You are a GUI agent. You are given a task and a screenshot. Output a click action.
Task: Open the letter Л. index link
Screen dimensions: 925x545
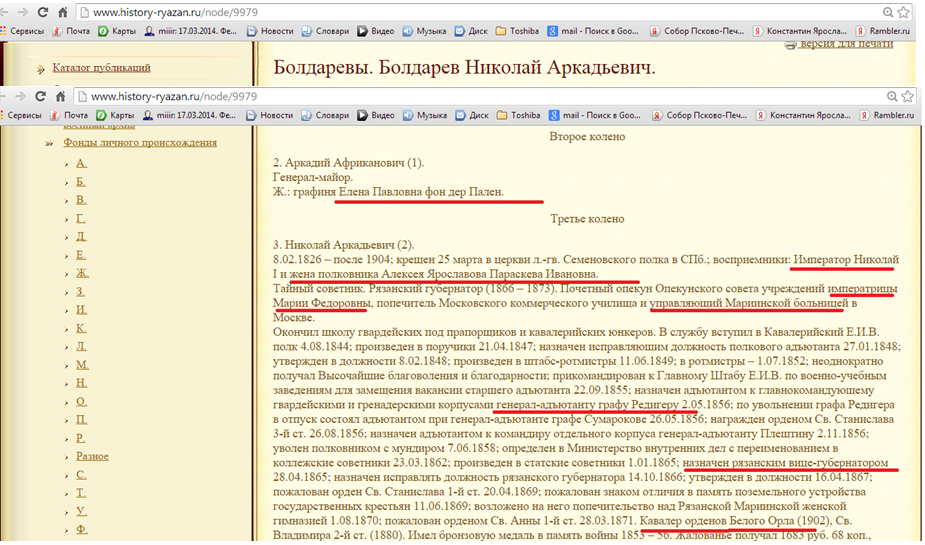[x=81, y=346]
